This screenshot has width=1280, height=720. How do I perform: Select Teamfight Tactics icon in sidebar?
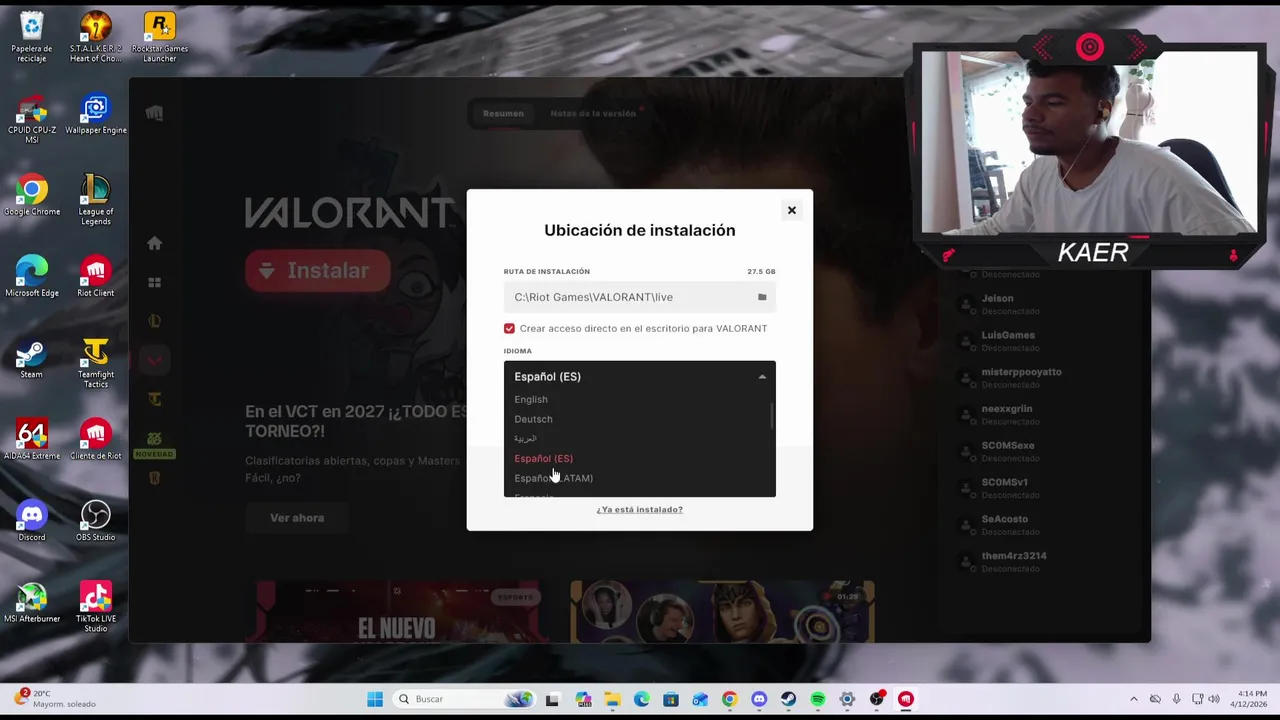(154, 399)
